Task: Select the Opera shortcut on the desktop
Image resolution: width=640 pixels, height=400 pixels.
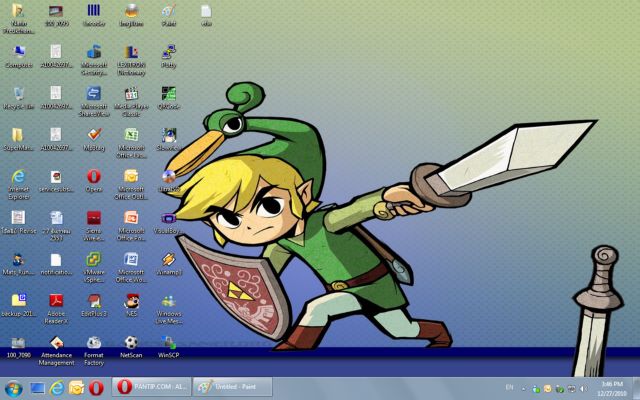Action: pos(94,180)
